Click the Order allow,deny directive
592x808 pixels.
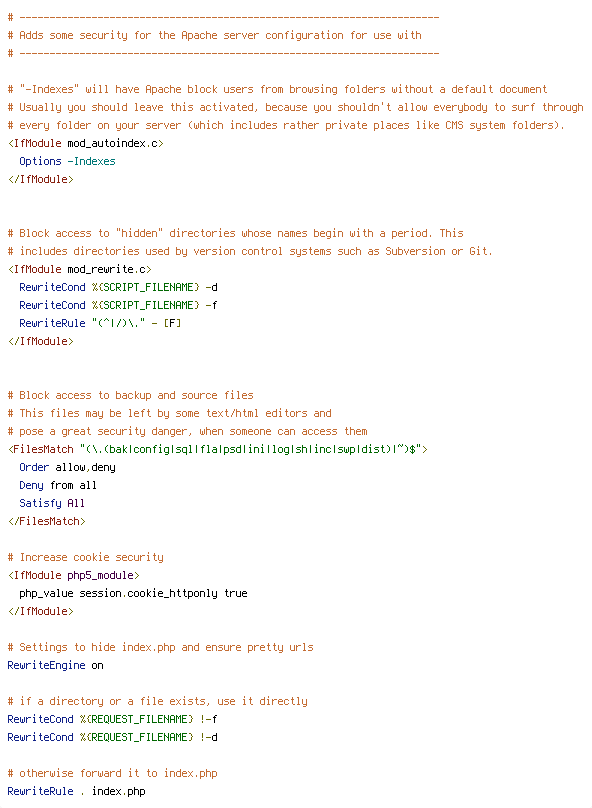point(67,467)
